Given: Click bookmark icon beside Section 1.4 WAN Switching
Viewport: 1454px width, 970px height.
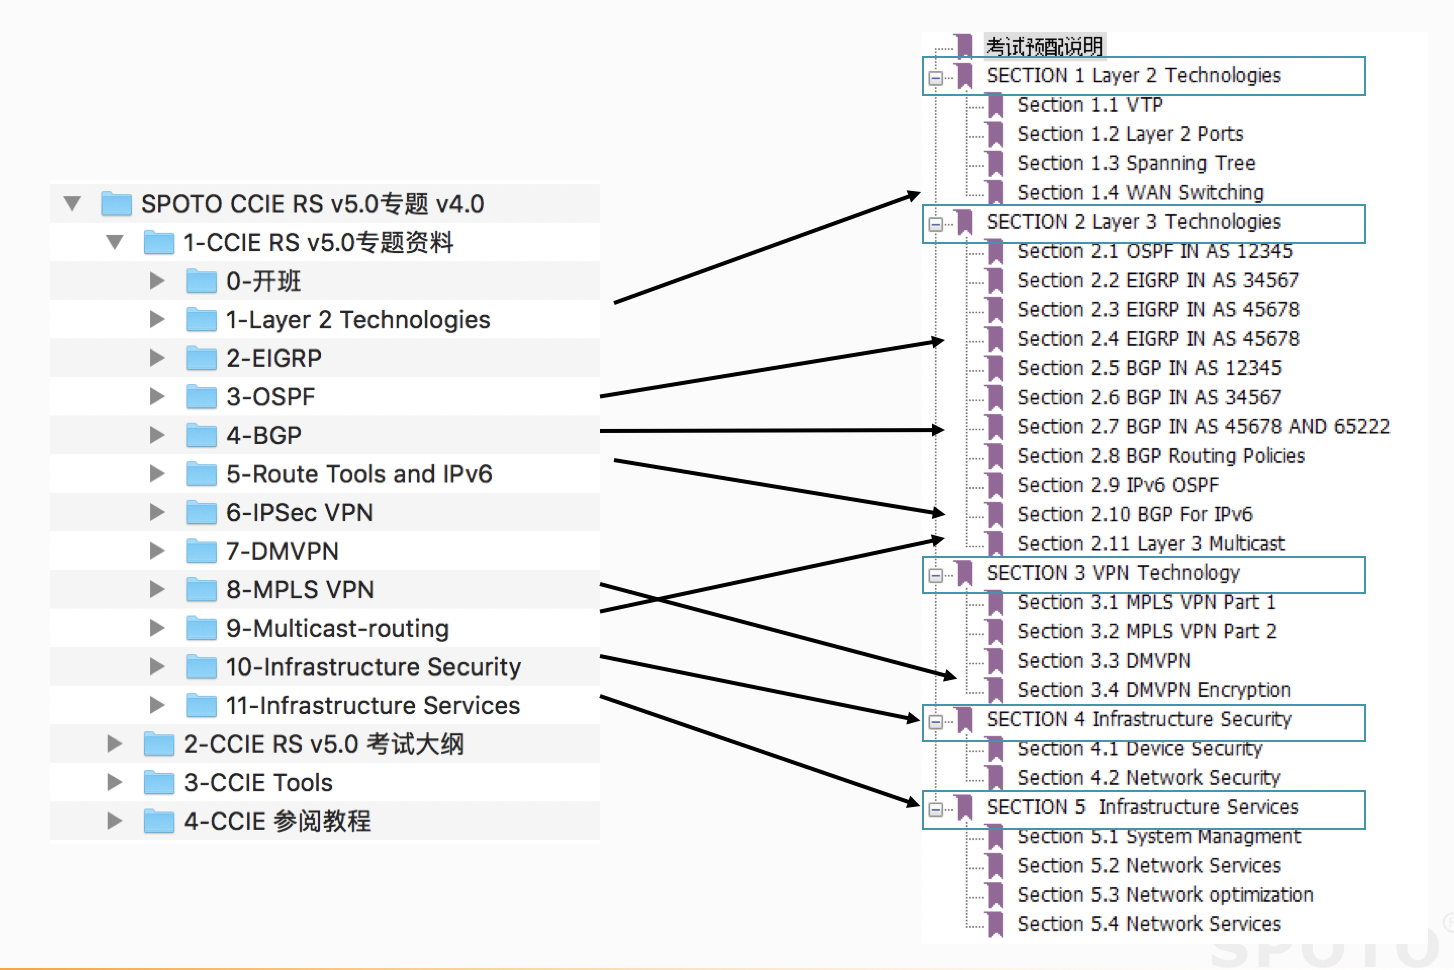Looking at the screenshot, I should point(995,192).
